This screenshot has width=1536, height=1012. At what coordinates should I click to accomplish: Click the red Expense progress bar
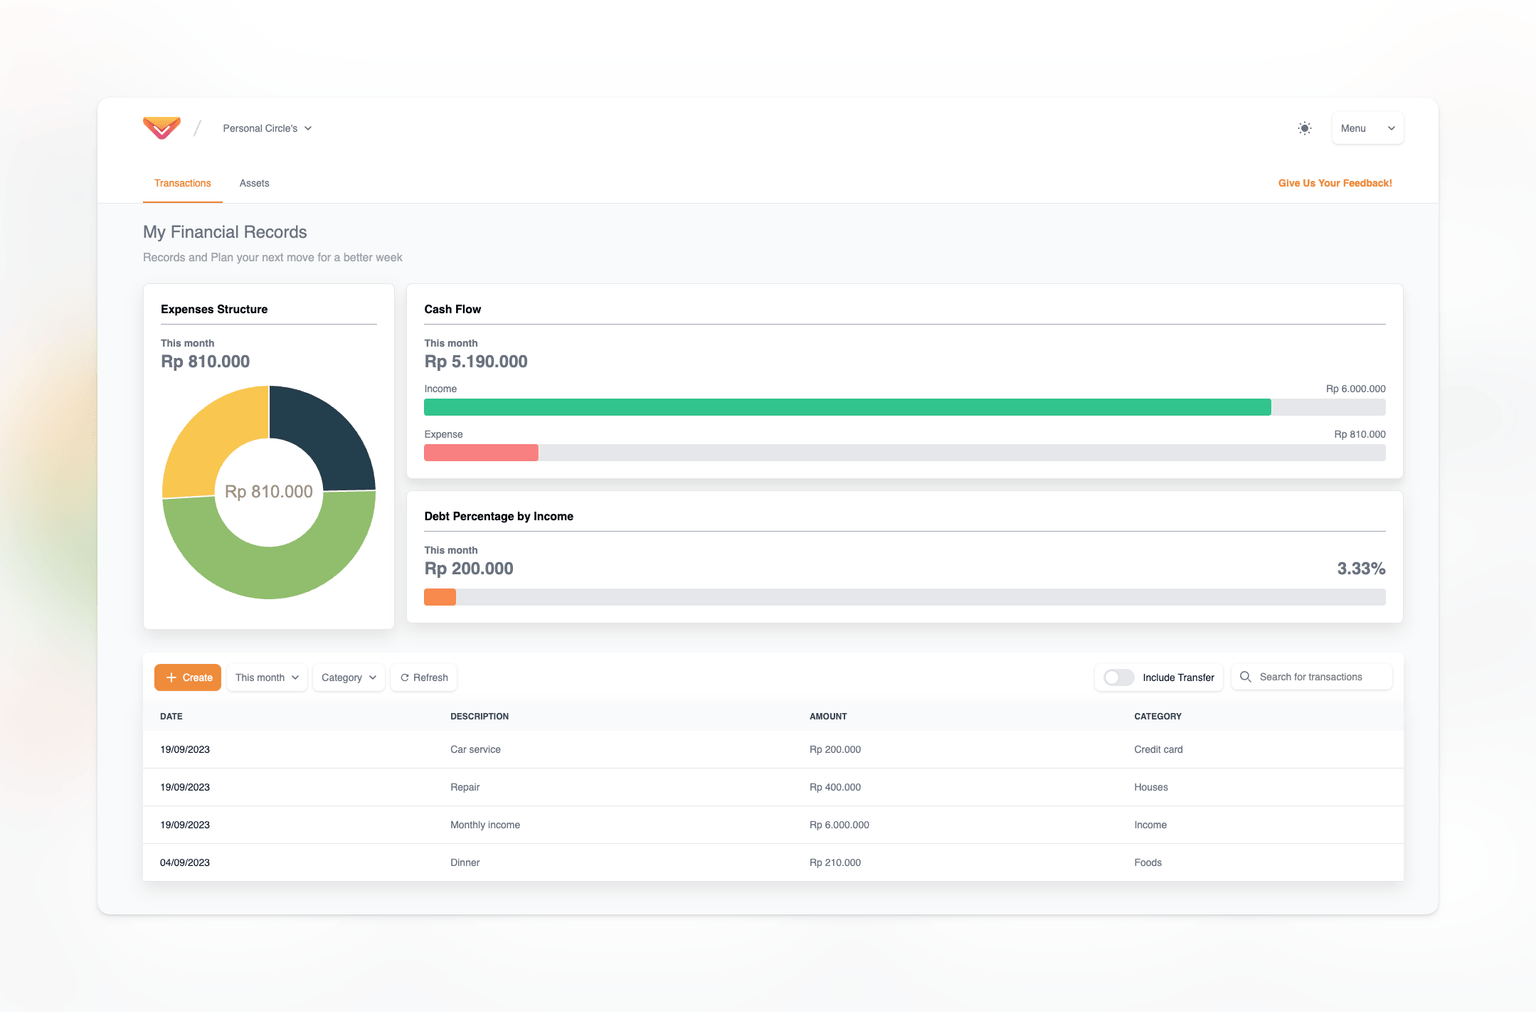[x=481, y=453]
